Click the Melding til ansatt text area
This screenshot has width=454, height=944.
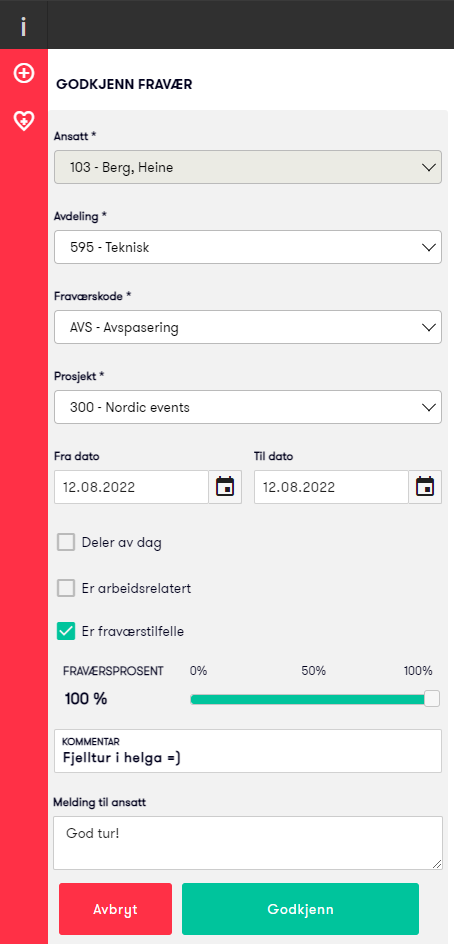[x=248, y=843]
